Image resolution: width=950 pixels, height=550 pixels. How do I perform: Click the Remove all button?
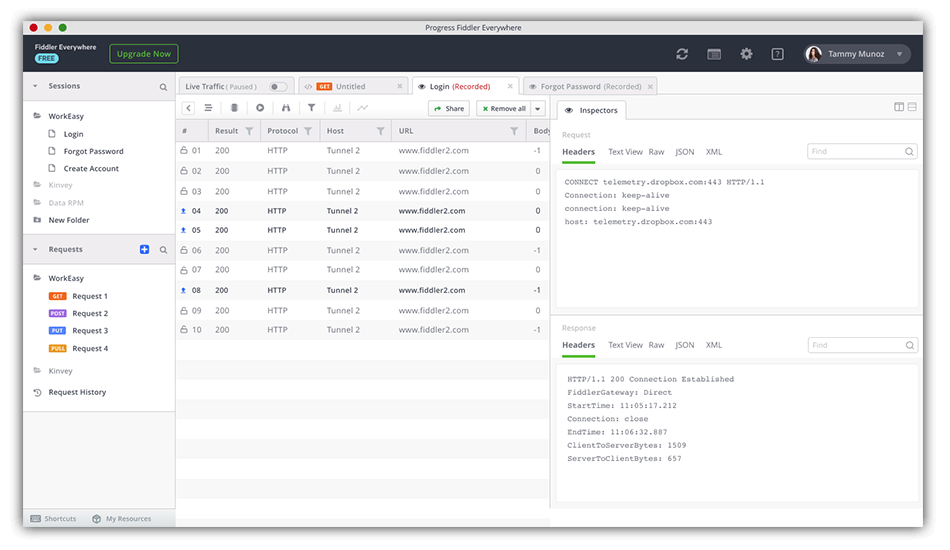(504, 108)
